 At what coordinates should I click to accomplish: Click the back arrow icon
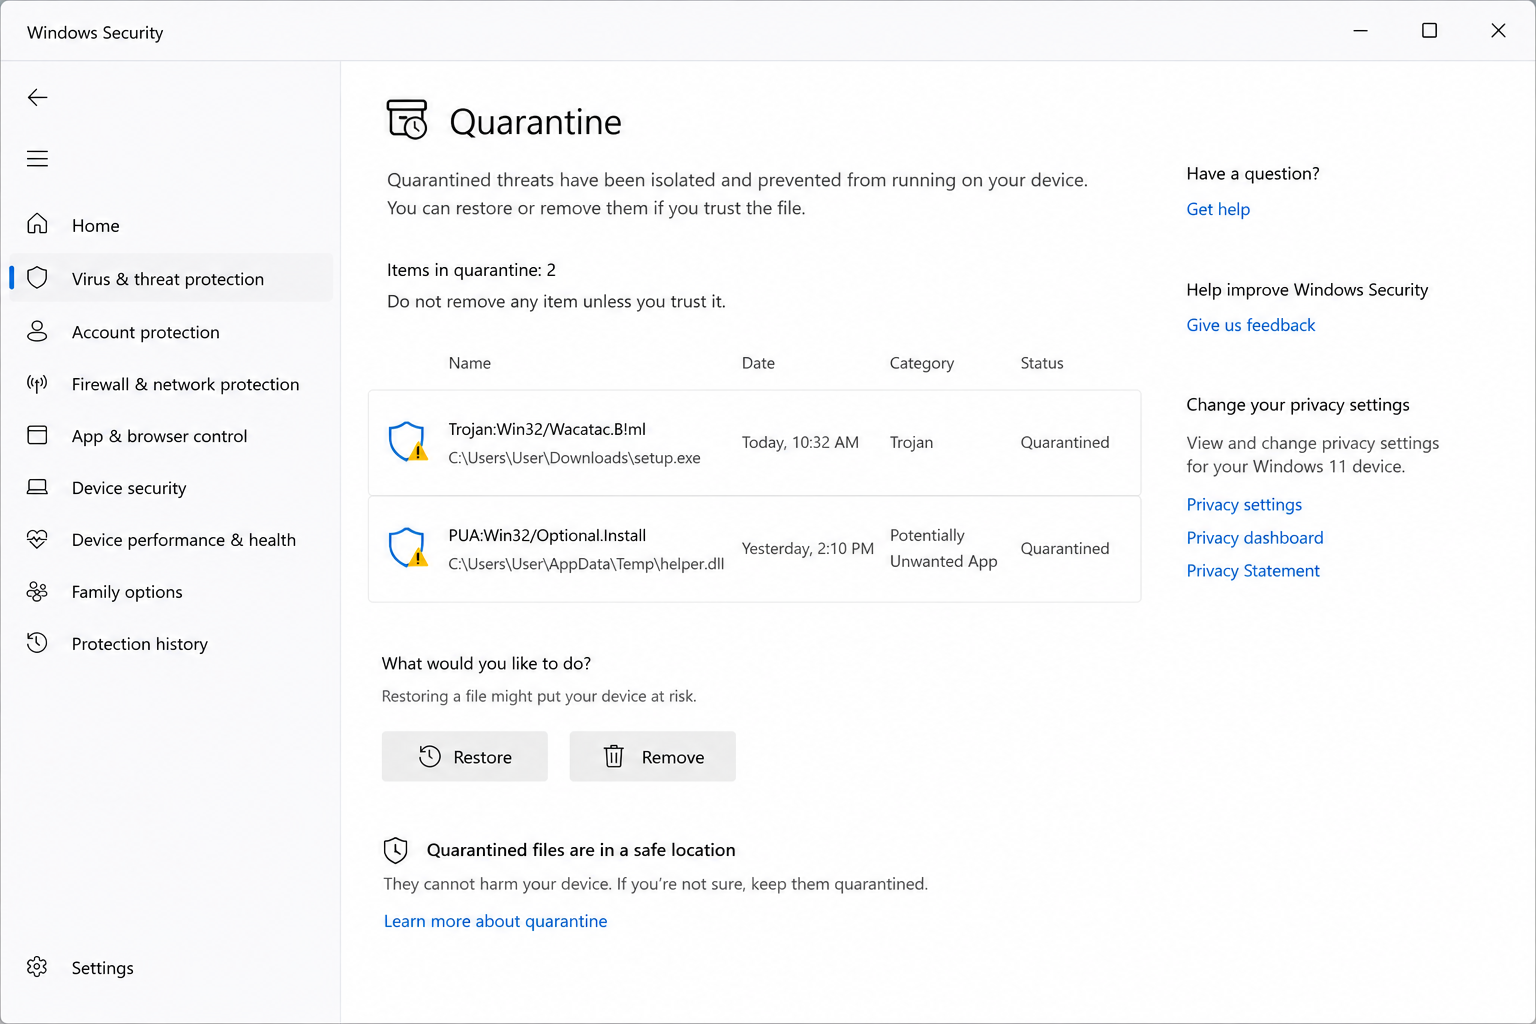pos(37,97)
